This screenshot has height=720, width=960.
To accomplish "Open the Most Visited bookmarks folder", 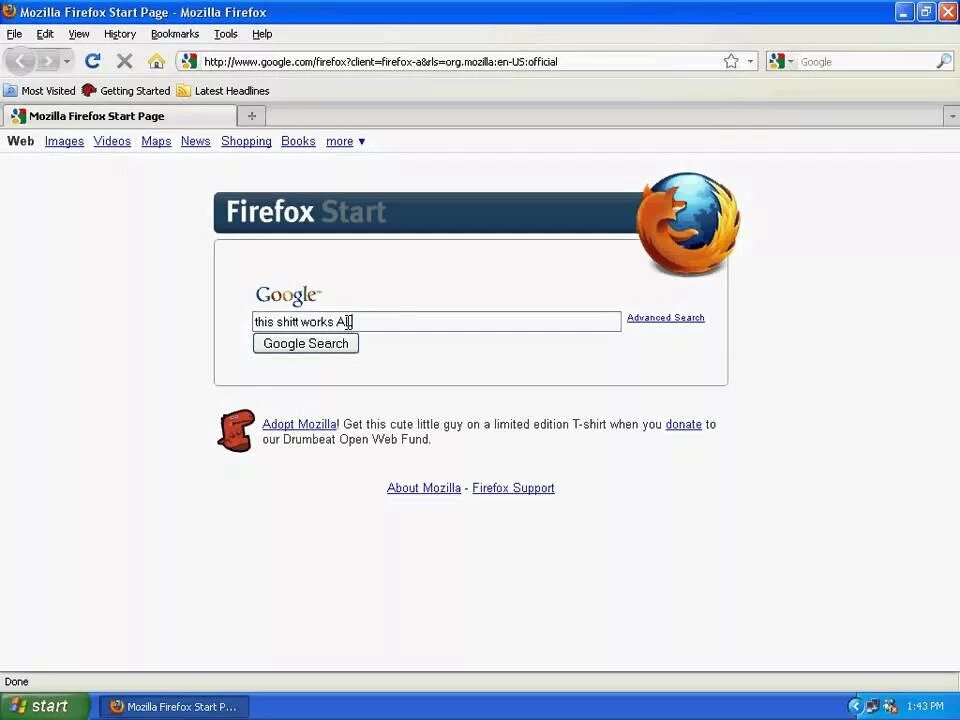I will click(x=40, y=91).
